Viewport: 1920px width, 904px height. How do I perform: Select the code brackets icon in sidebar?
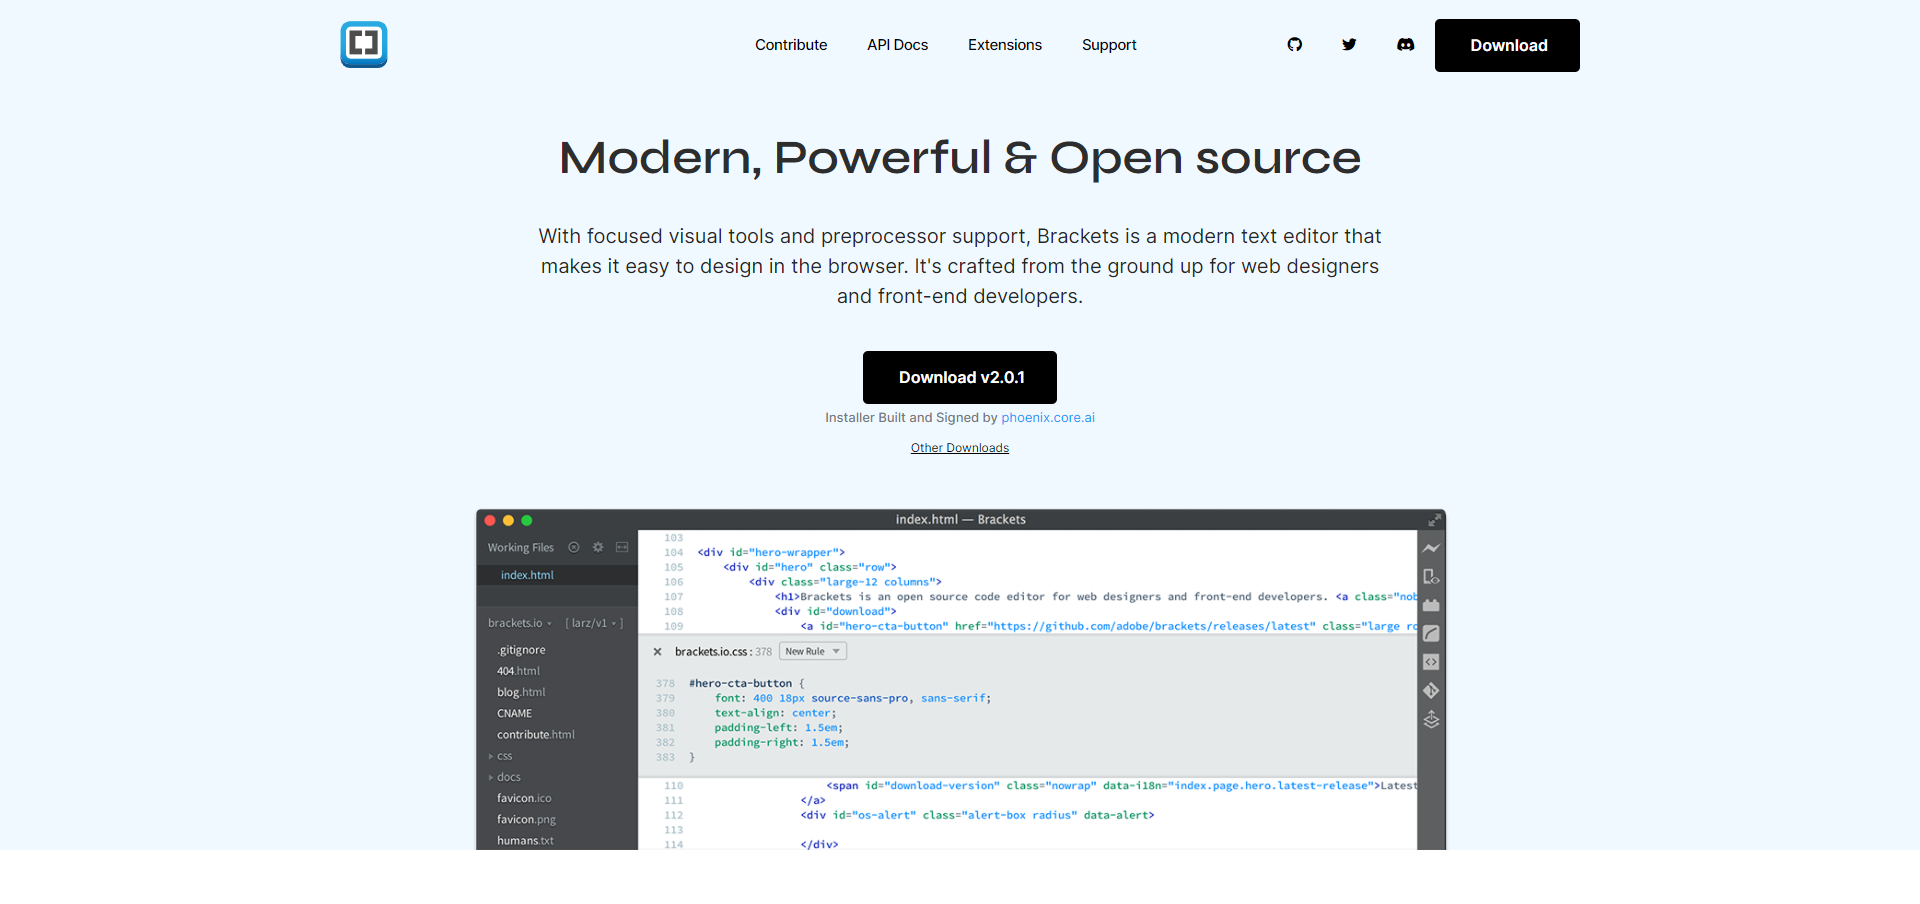(x=1431, y=661)
